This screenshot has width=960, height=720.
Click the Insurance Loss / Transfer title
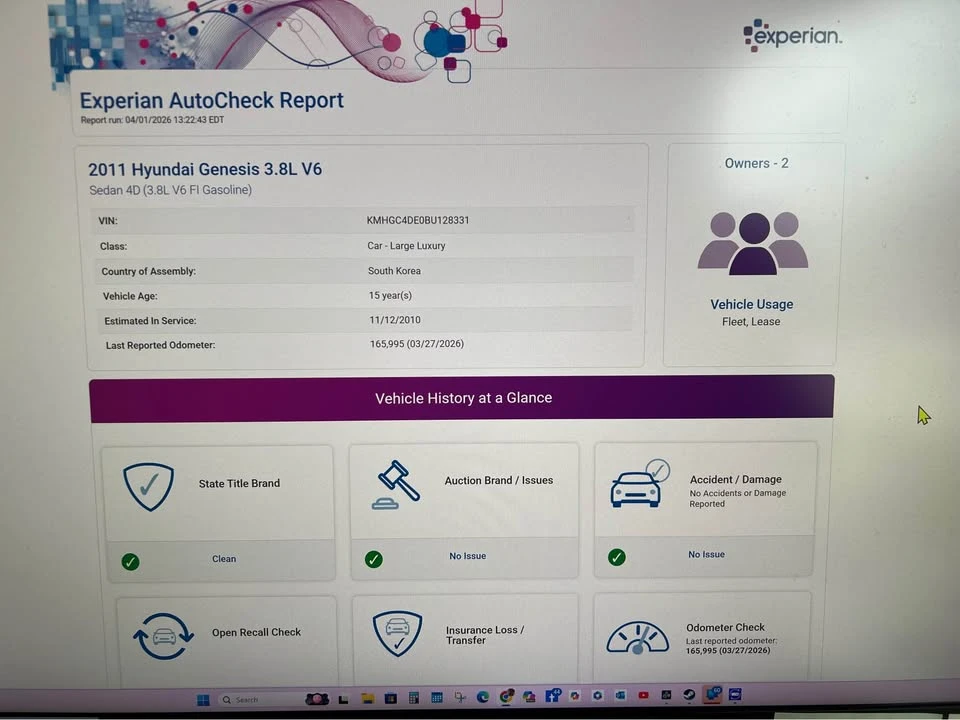pos(485,635)
